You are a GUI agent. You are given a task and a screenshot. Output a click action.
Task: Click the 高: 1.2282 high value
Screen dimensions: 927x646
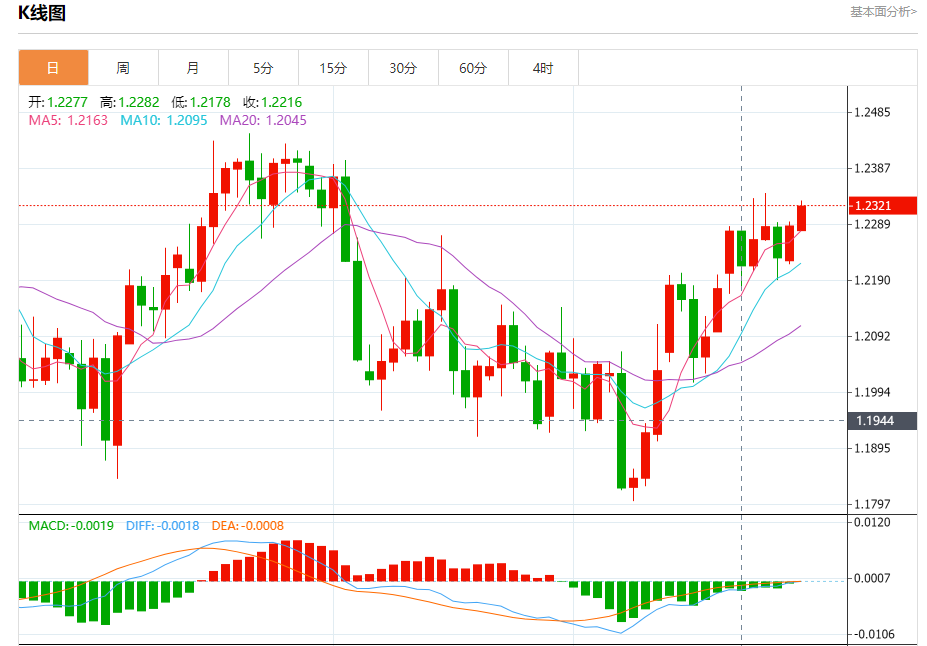coord(129,102)
